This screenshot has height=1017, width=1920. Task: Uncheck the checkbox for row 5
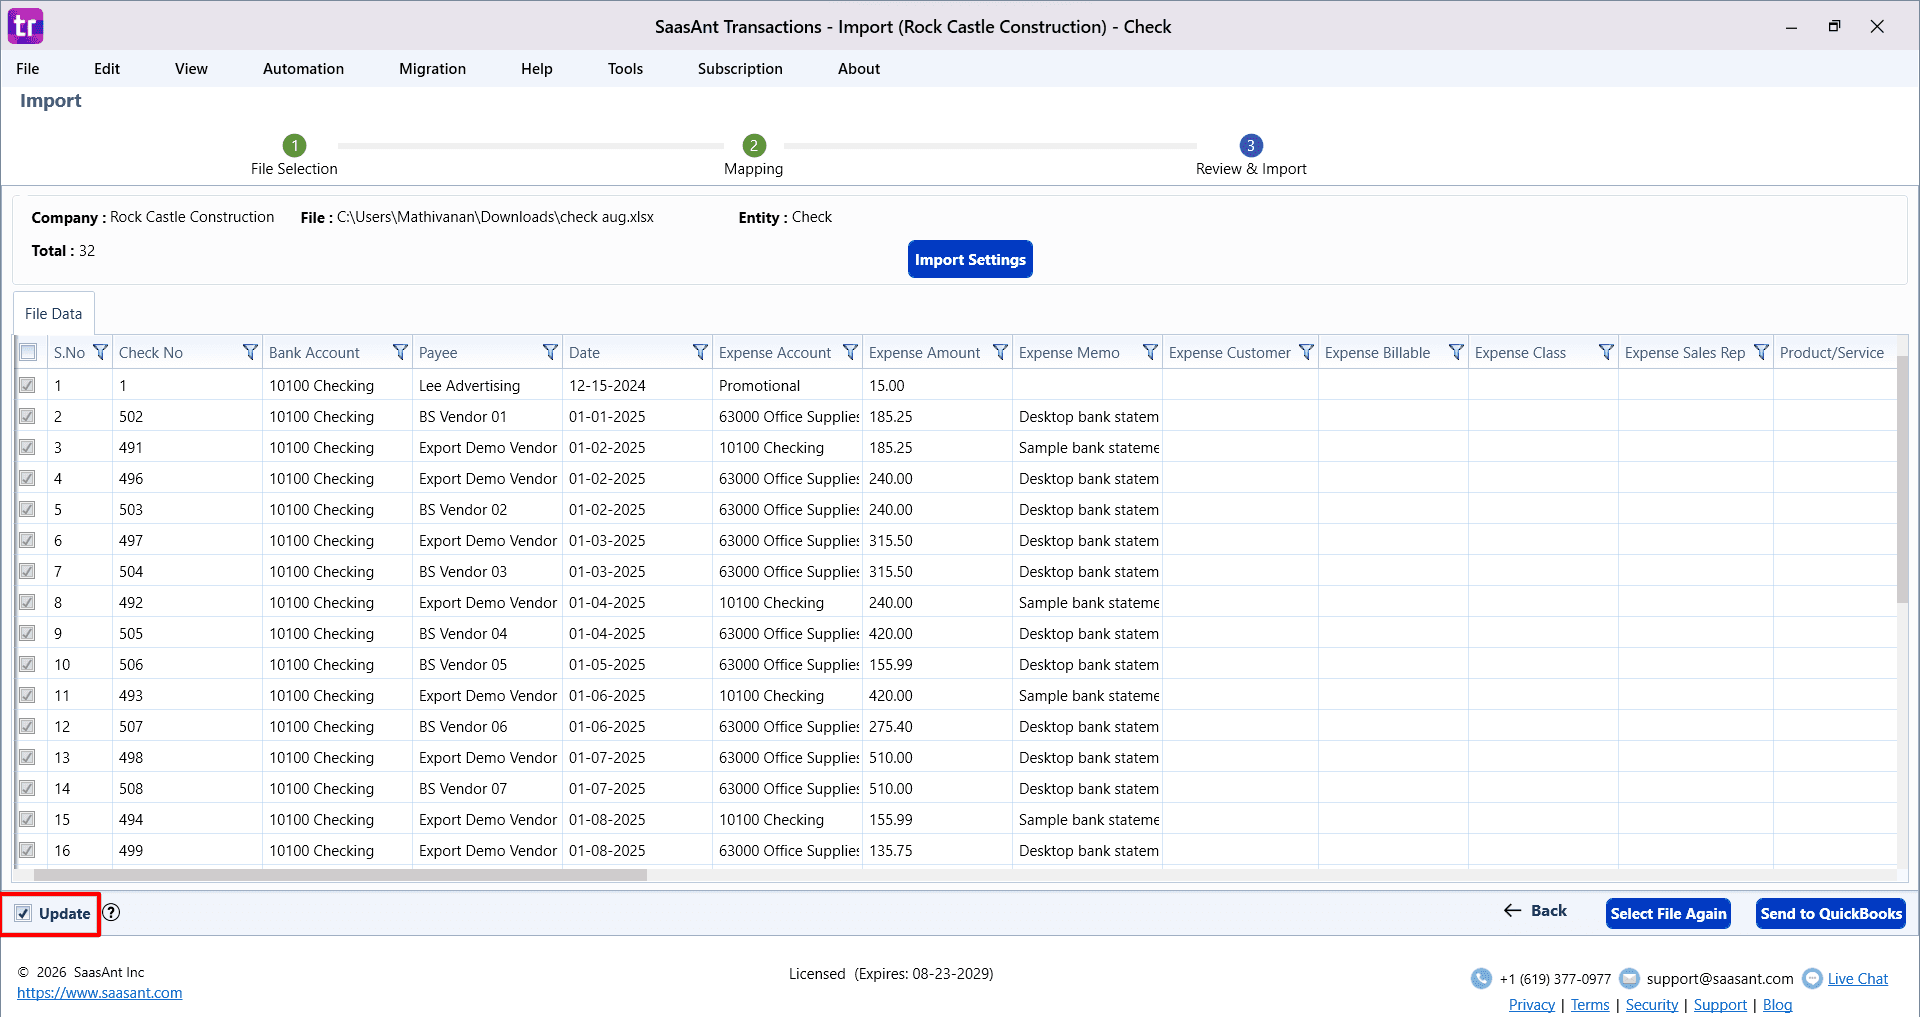(27, 509)
